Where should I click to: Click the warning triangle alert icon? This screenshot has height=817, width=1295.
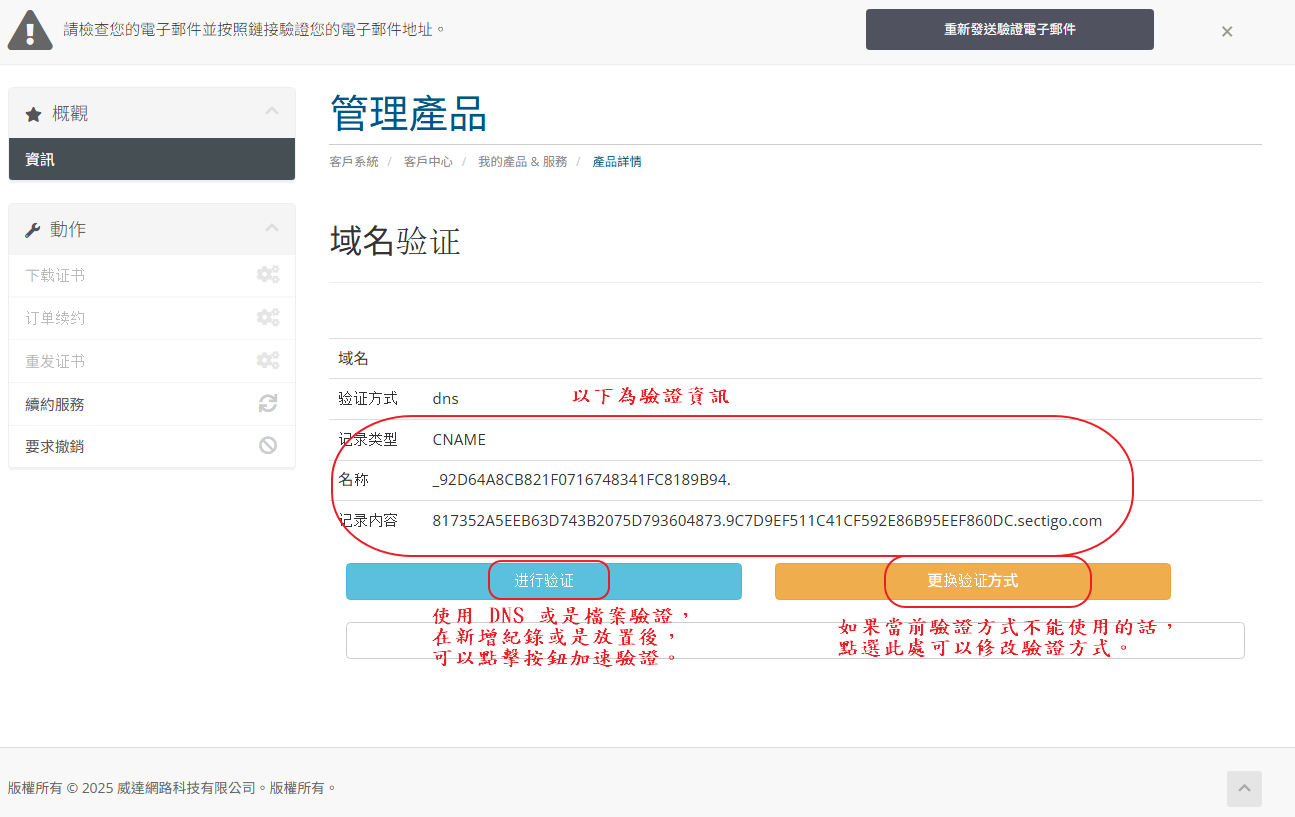click(x=30, y=30)
